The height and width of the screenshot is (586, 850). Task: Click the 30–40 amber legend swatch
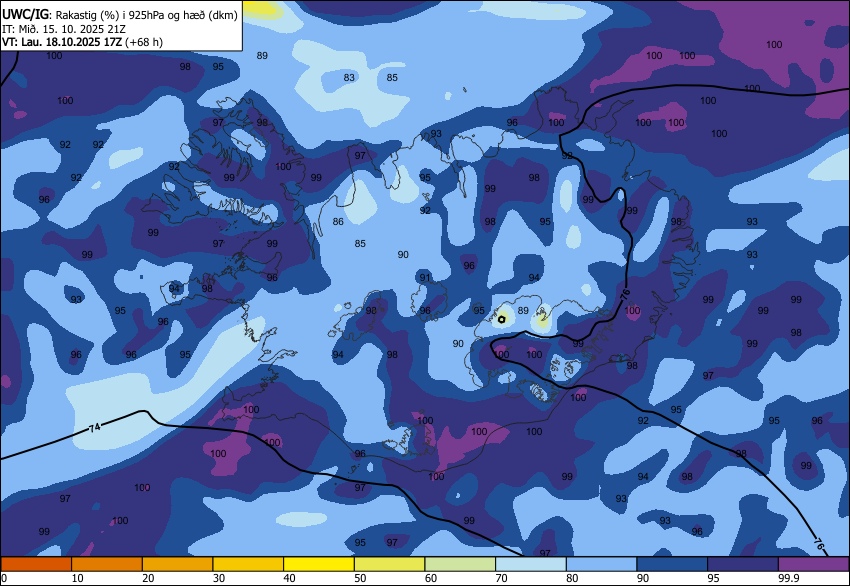248,564
